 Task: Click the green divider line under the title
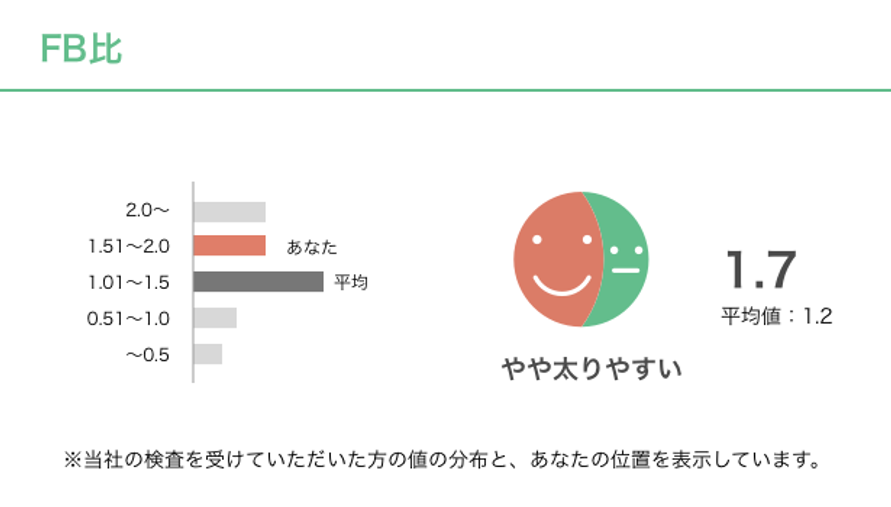(445, 90)
